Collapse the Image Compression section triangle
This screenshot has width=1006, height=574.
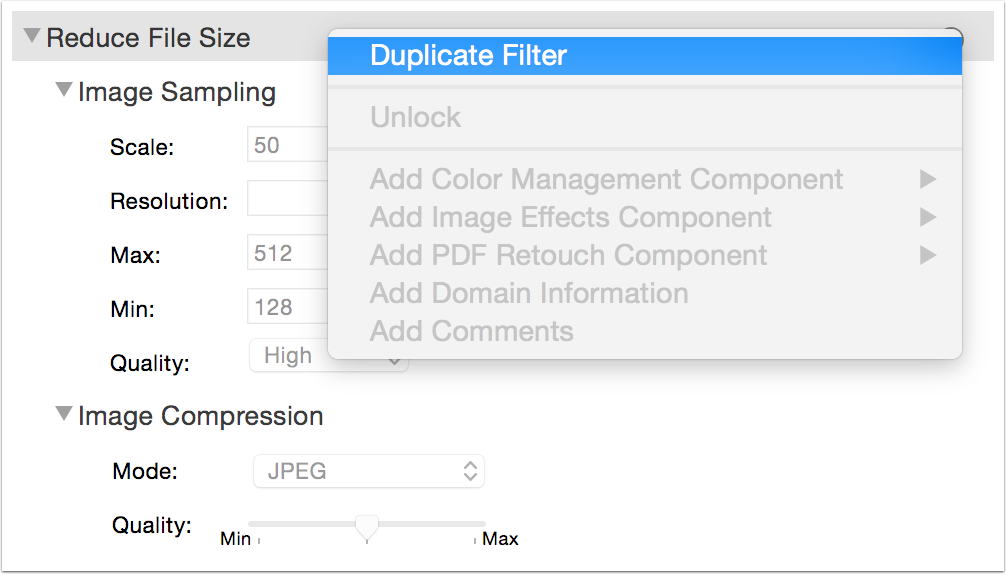tap(64, 413)
